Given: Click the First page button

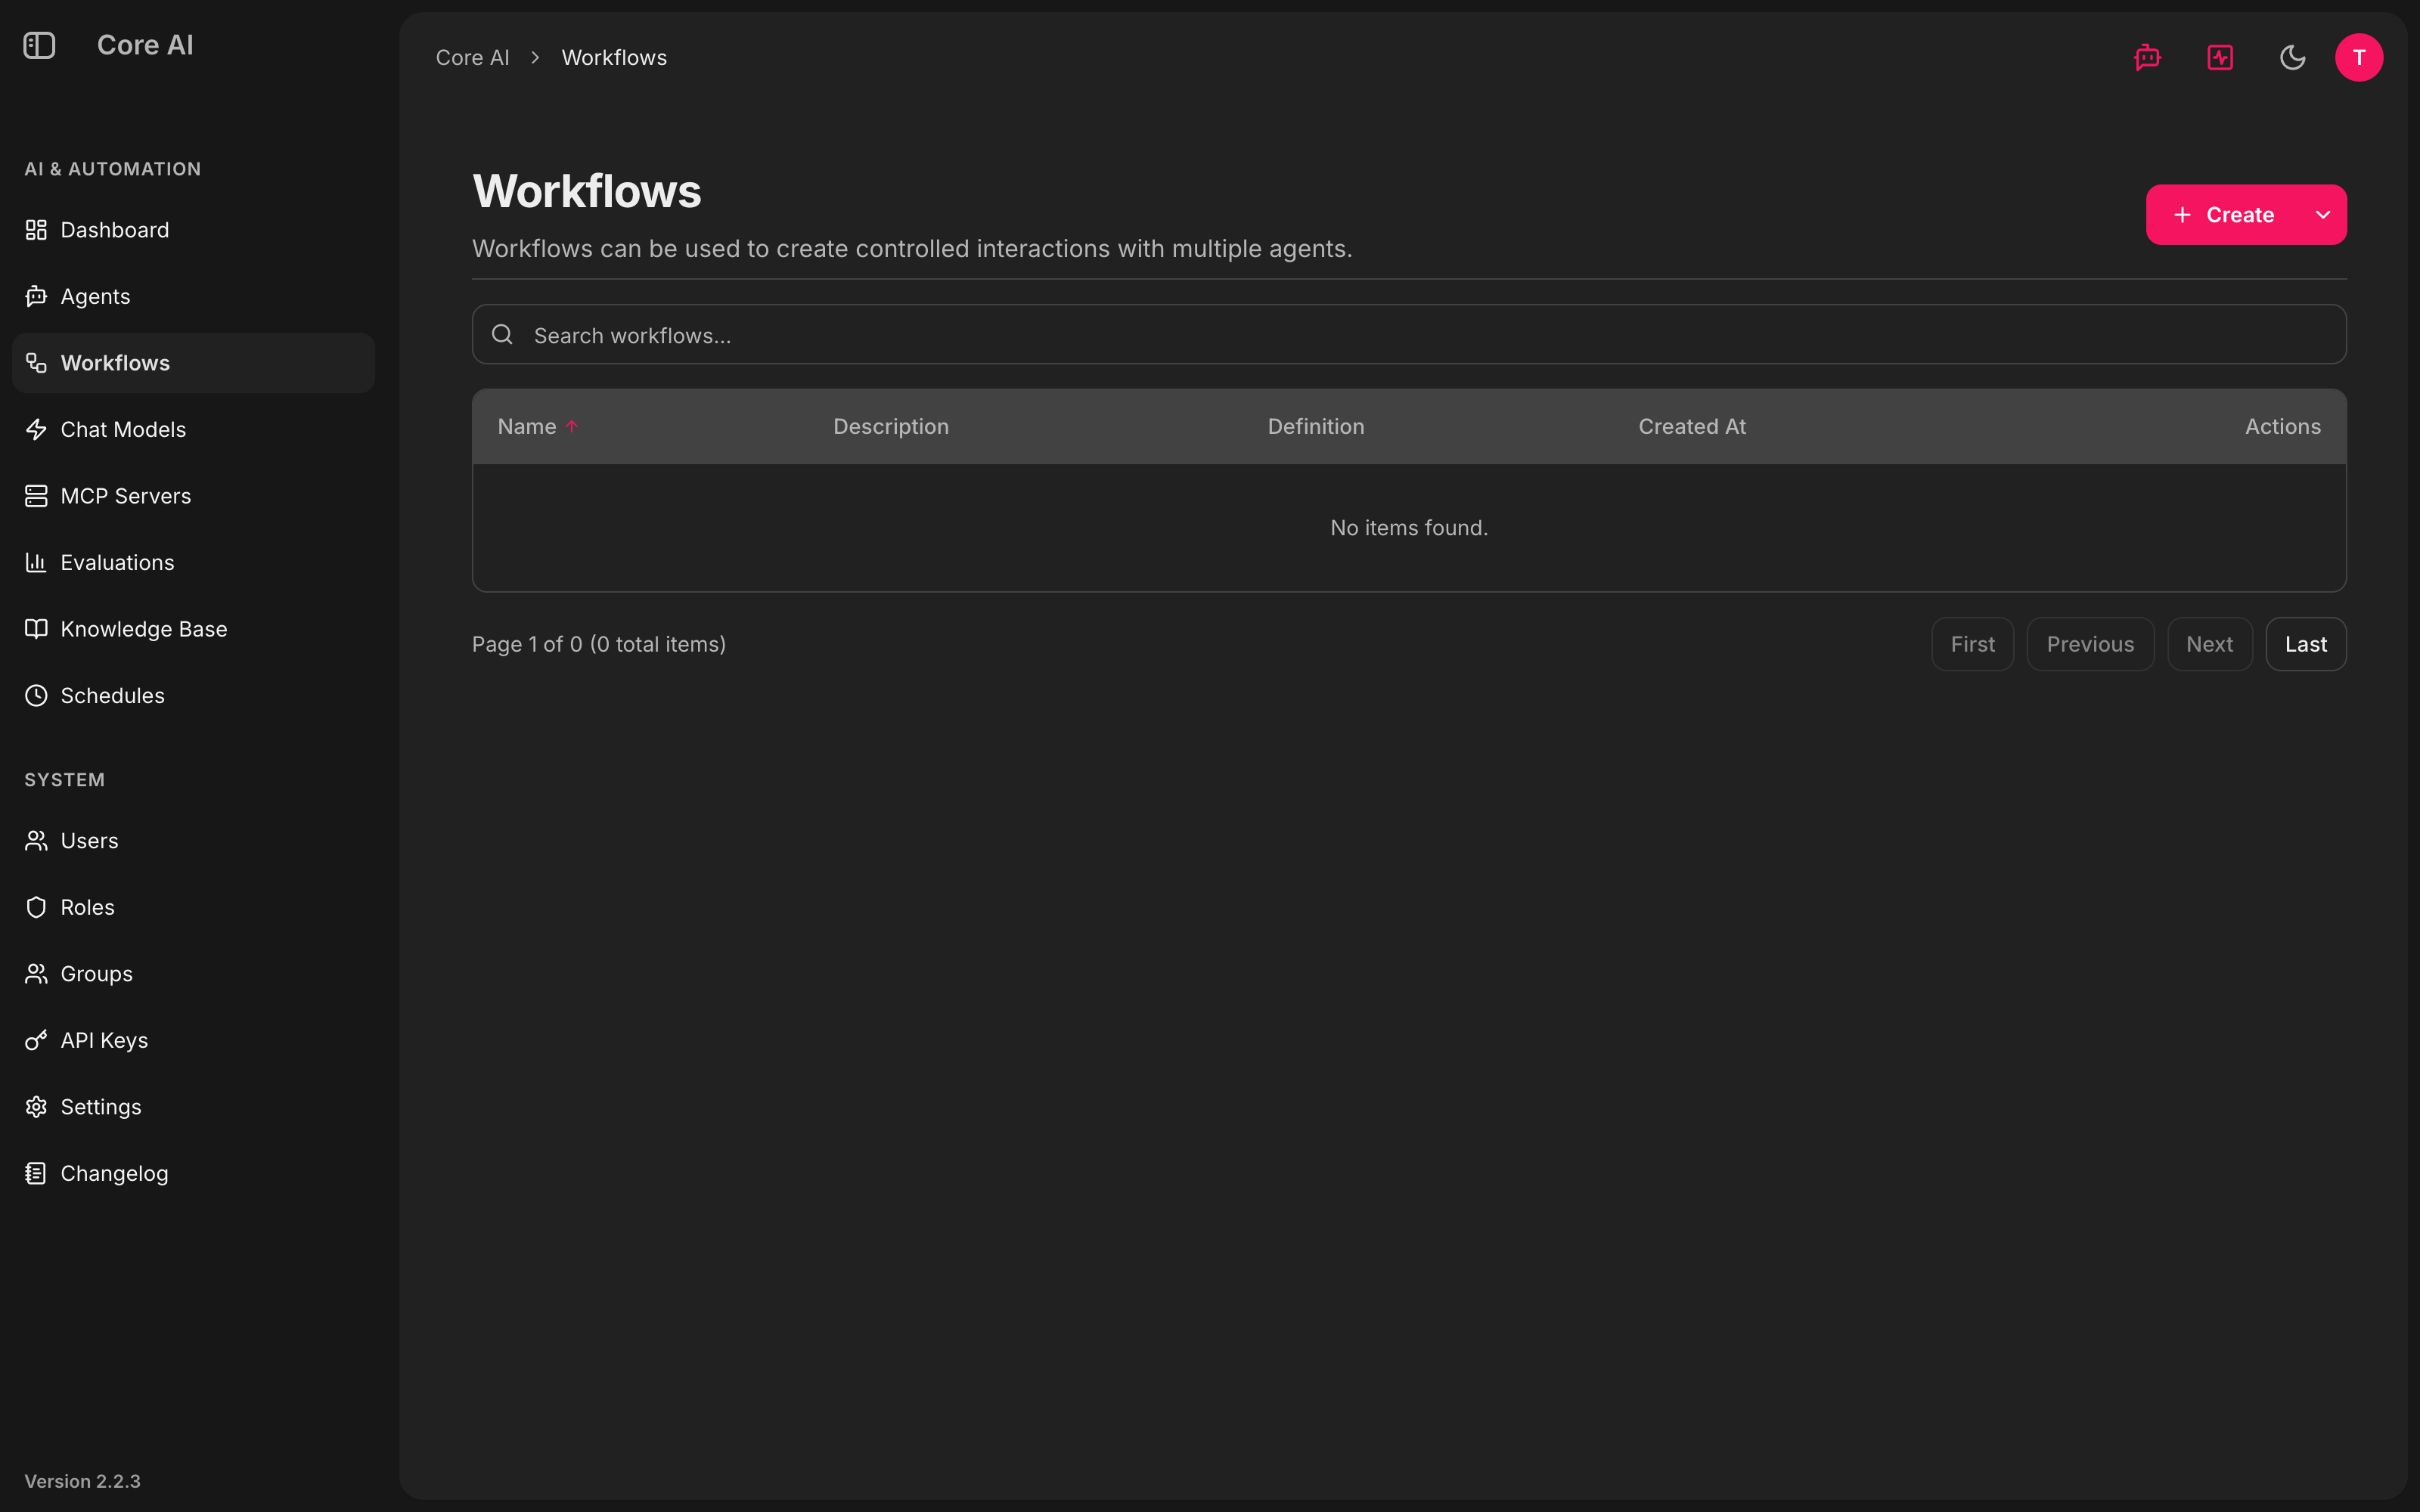Looking at the screenshot, I should [x=1972, y=645].
